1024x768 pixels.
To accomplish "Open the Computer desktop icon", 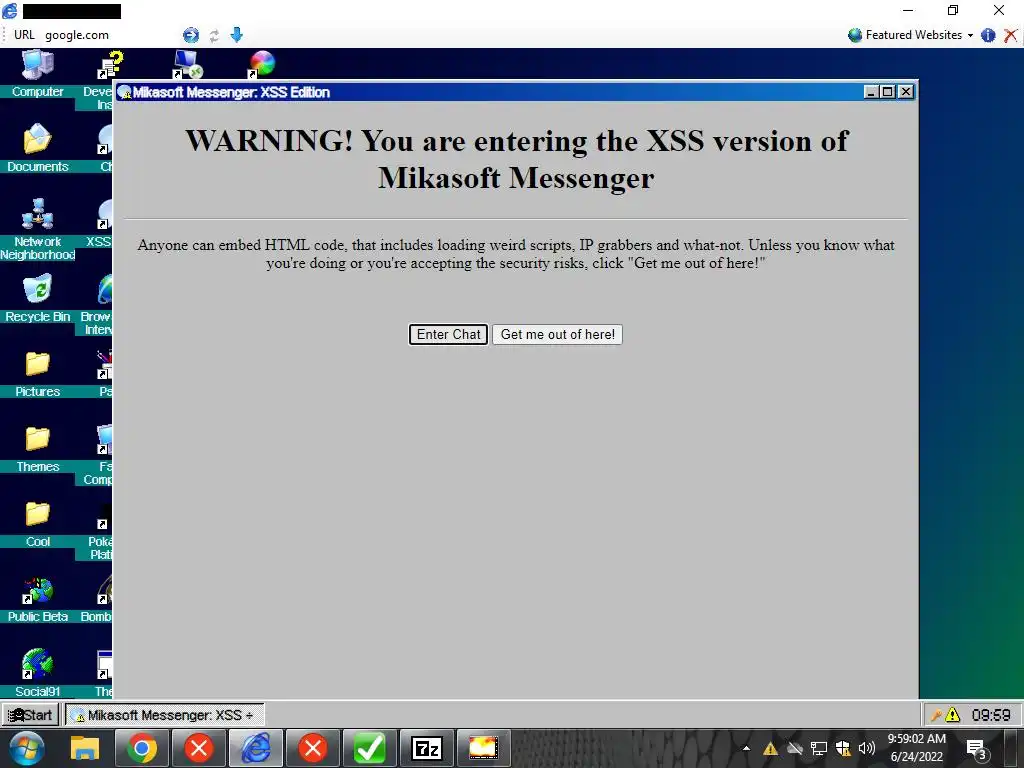I will 37,74.
